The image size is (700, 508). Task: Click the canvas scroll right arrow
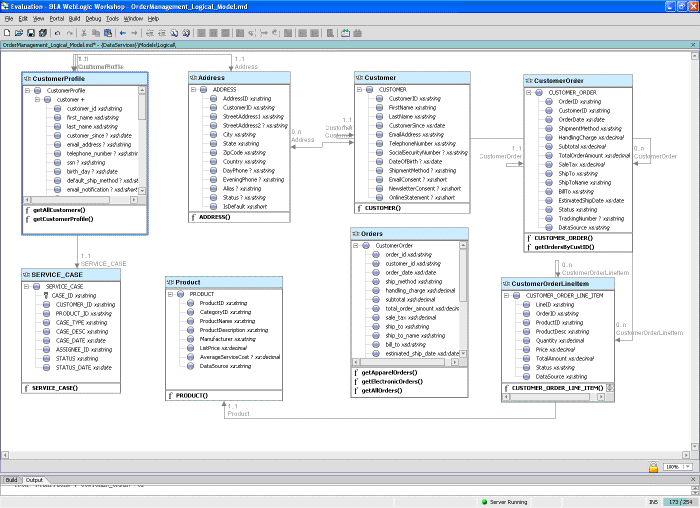pos(686,455)
